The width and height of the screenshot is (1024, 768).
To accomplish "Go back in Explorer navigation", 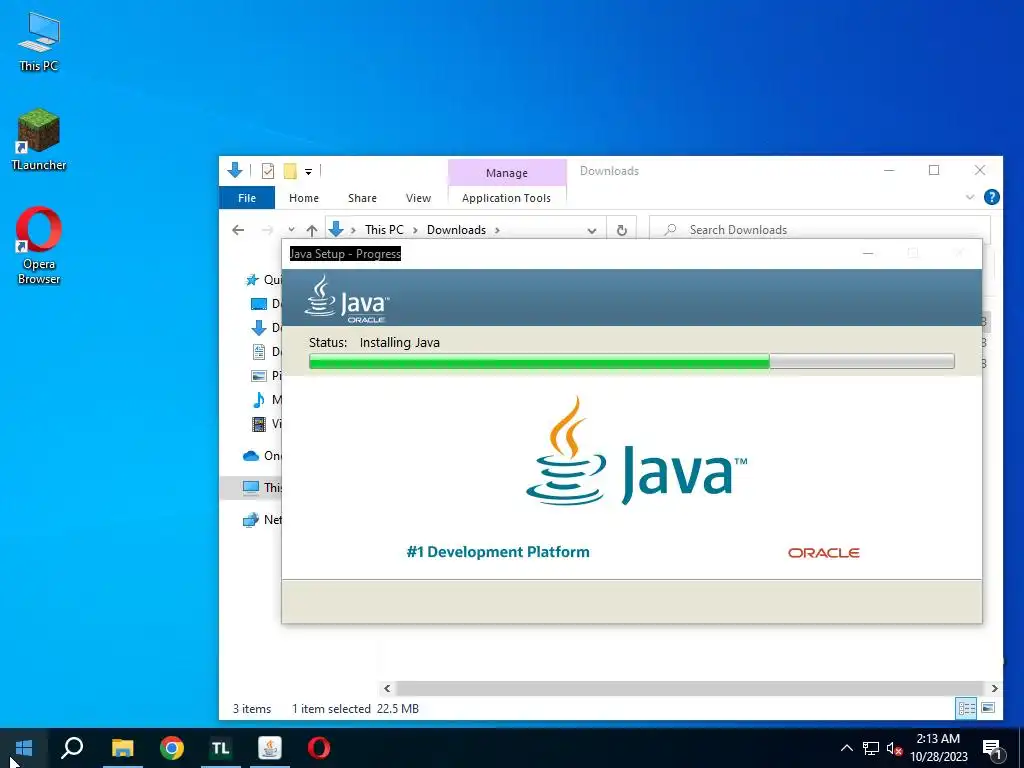I will tap(238, 230).
